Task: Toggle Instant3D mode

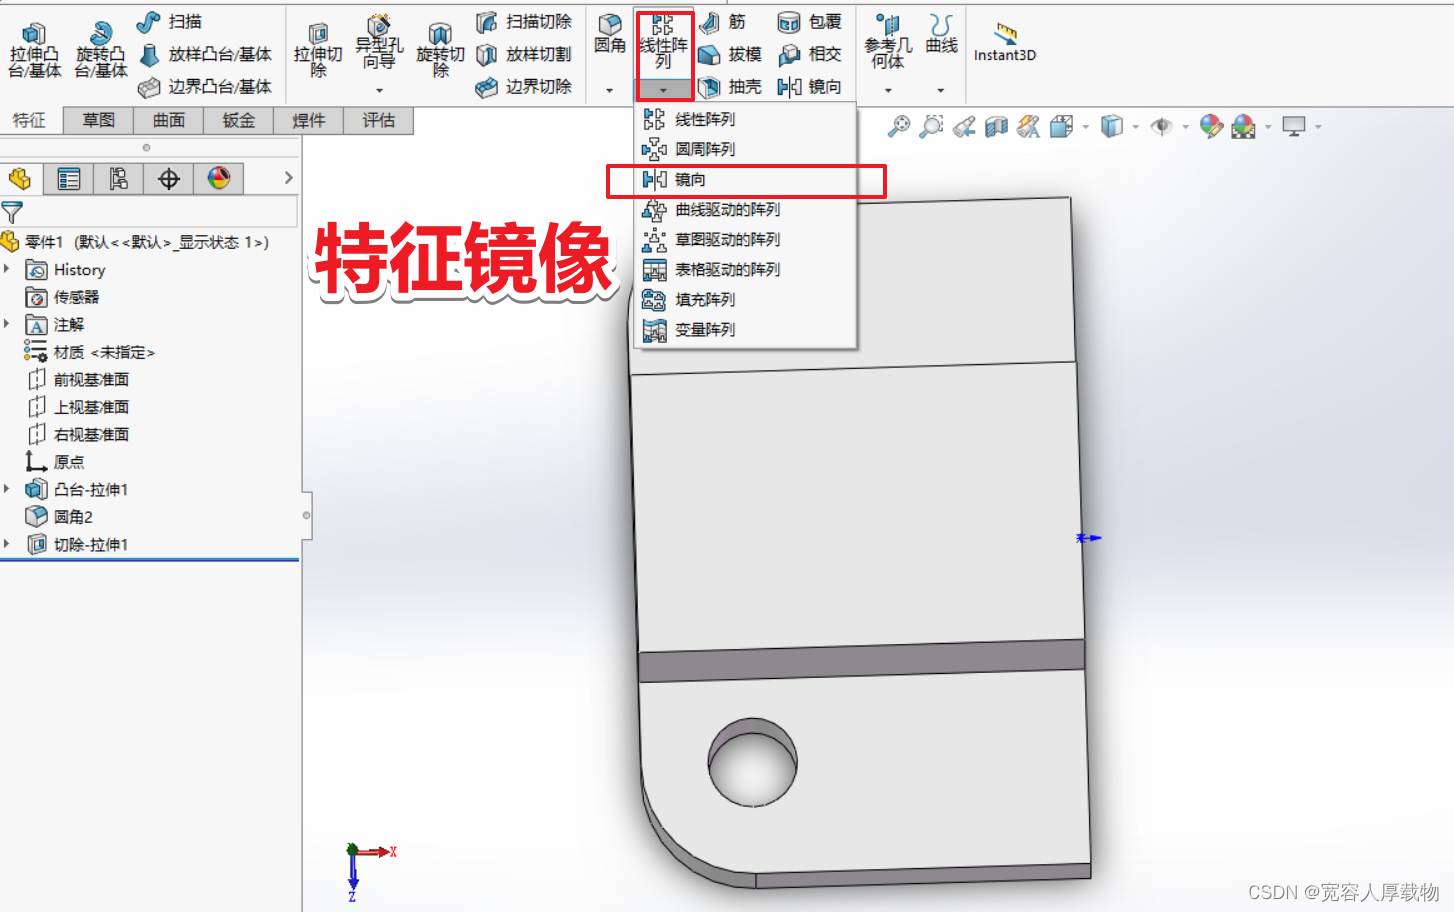Action: pyautogui.click(x=1005, y=42)
